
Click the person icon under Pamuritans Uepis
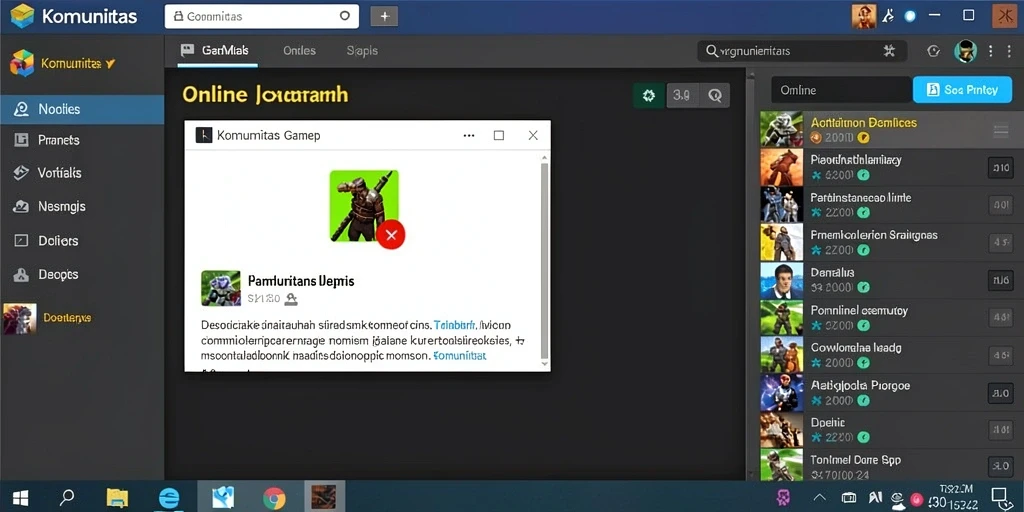(x=291, y=299)
